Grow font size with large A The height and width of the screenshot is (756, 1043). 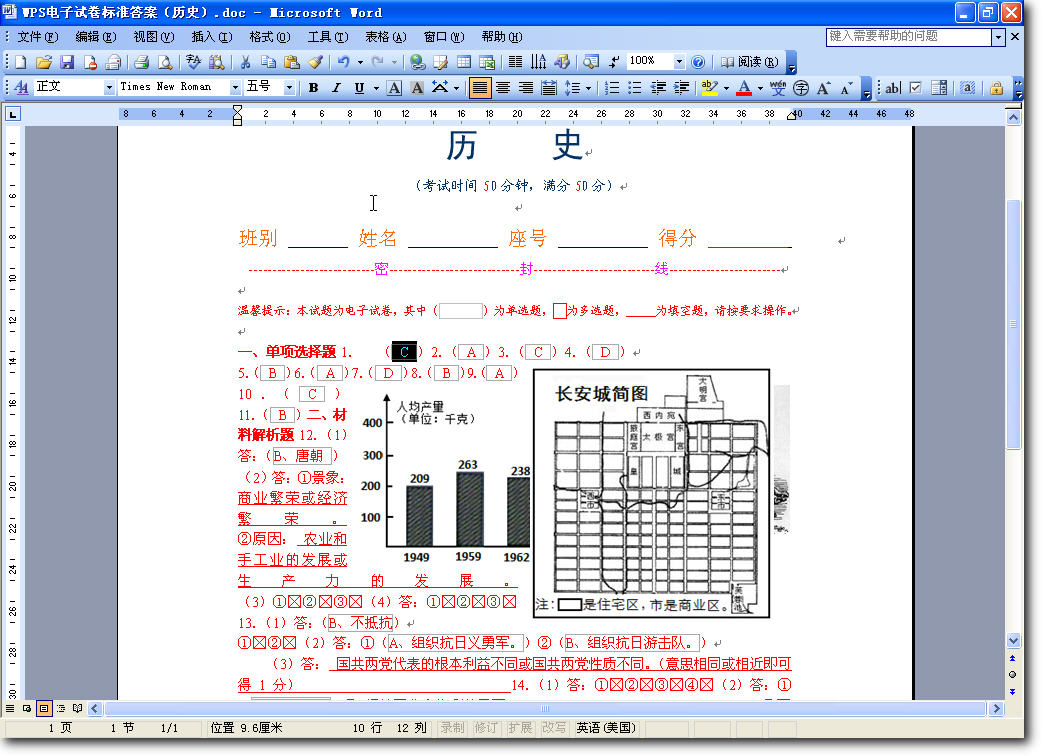(x=823, y=88)
